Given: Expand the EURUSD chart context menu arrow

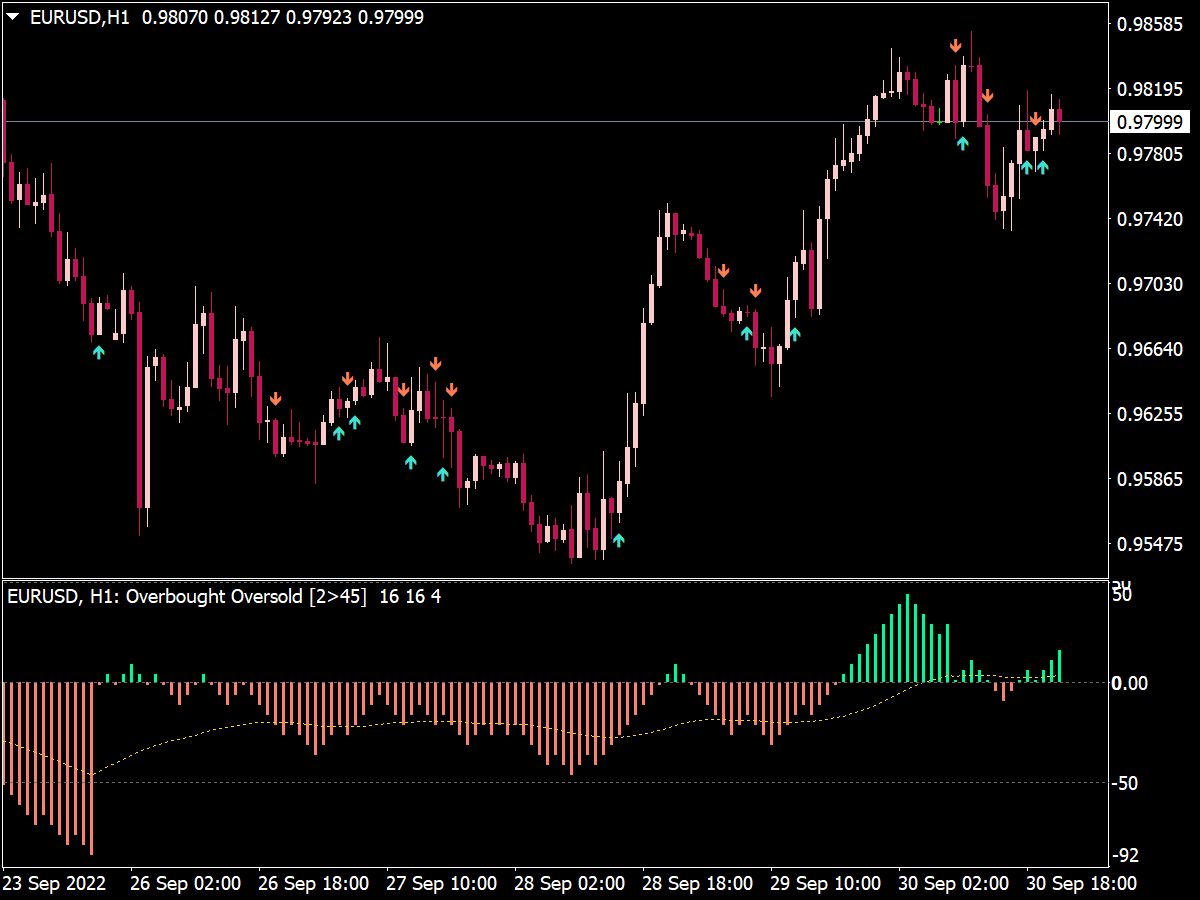Looking at the screenshot, I should tap(12, 15).
